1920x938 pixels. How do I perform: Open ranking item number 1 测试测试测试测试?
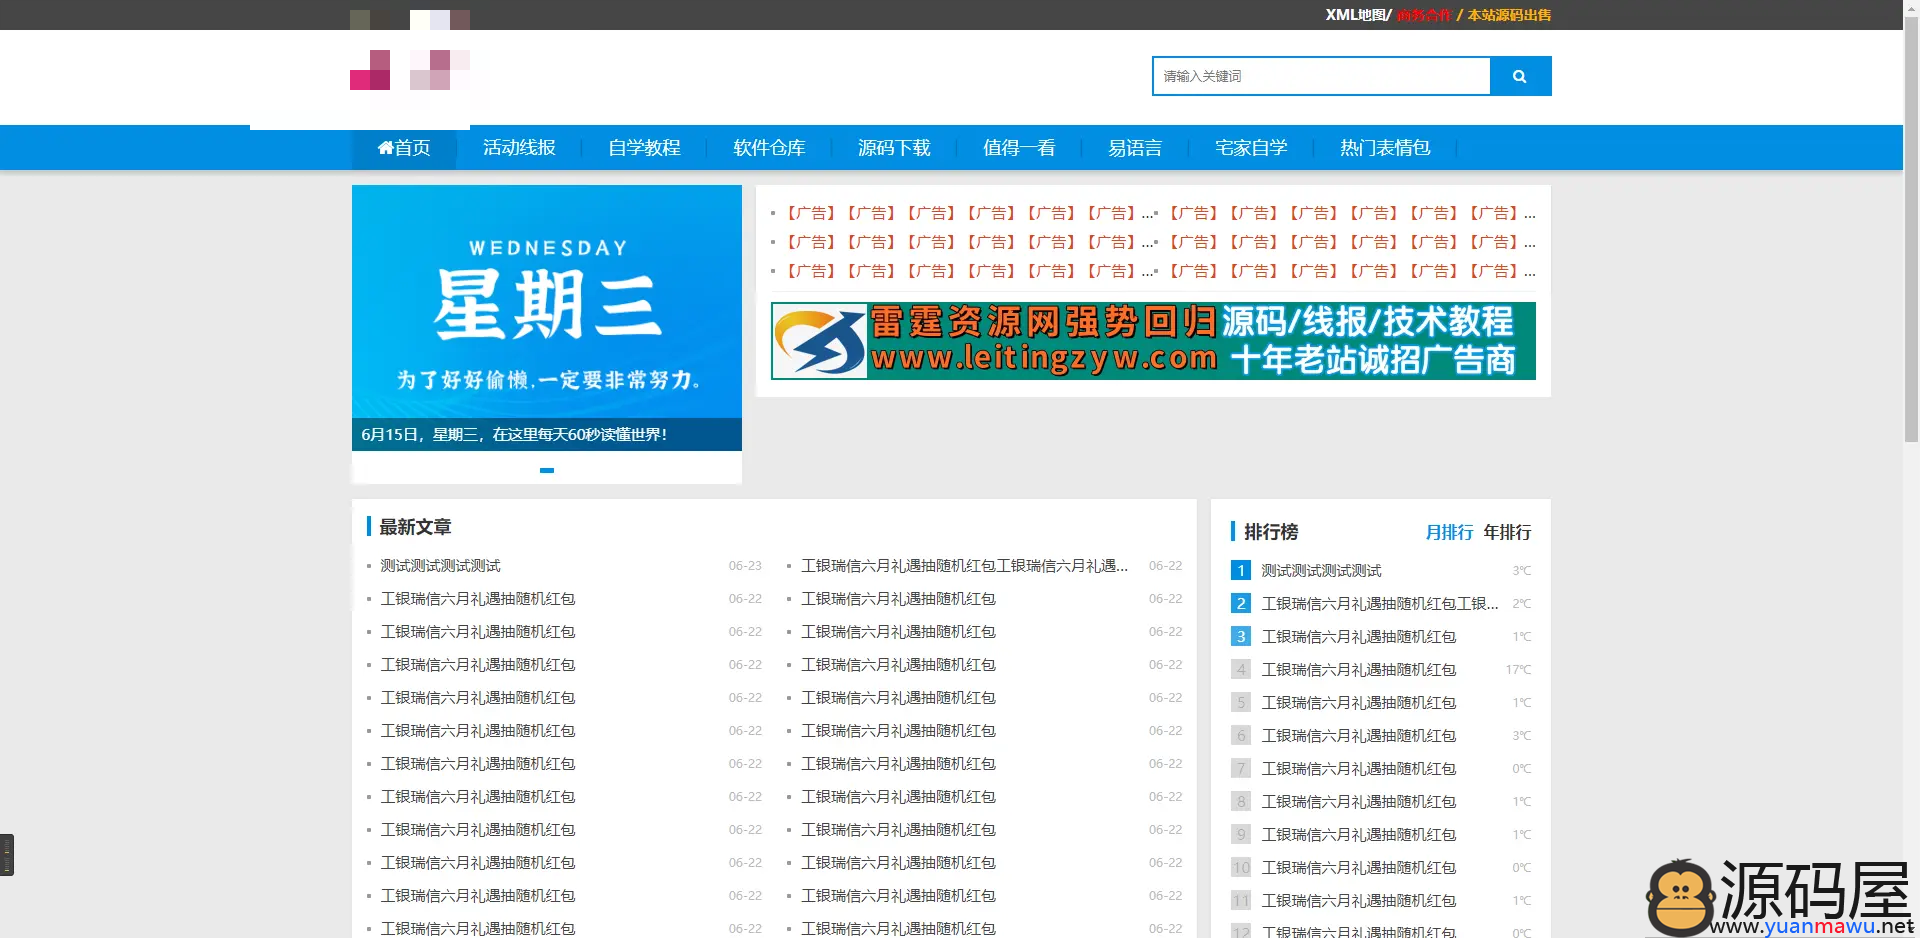[1321, 570]
